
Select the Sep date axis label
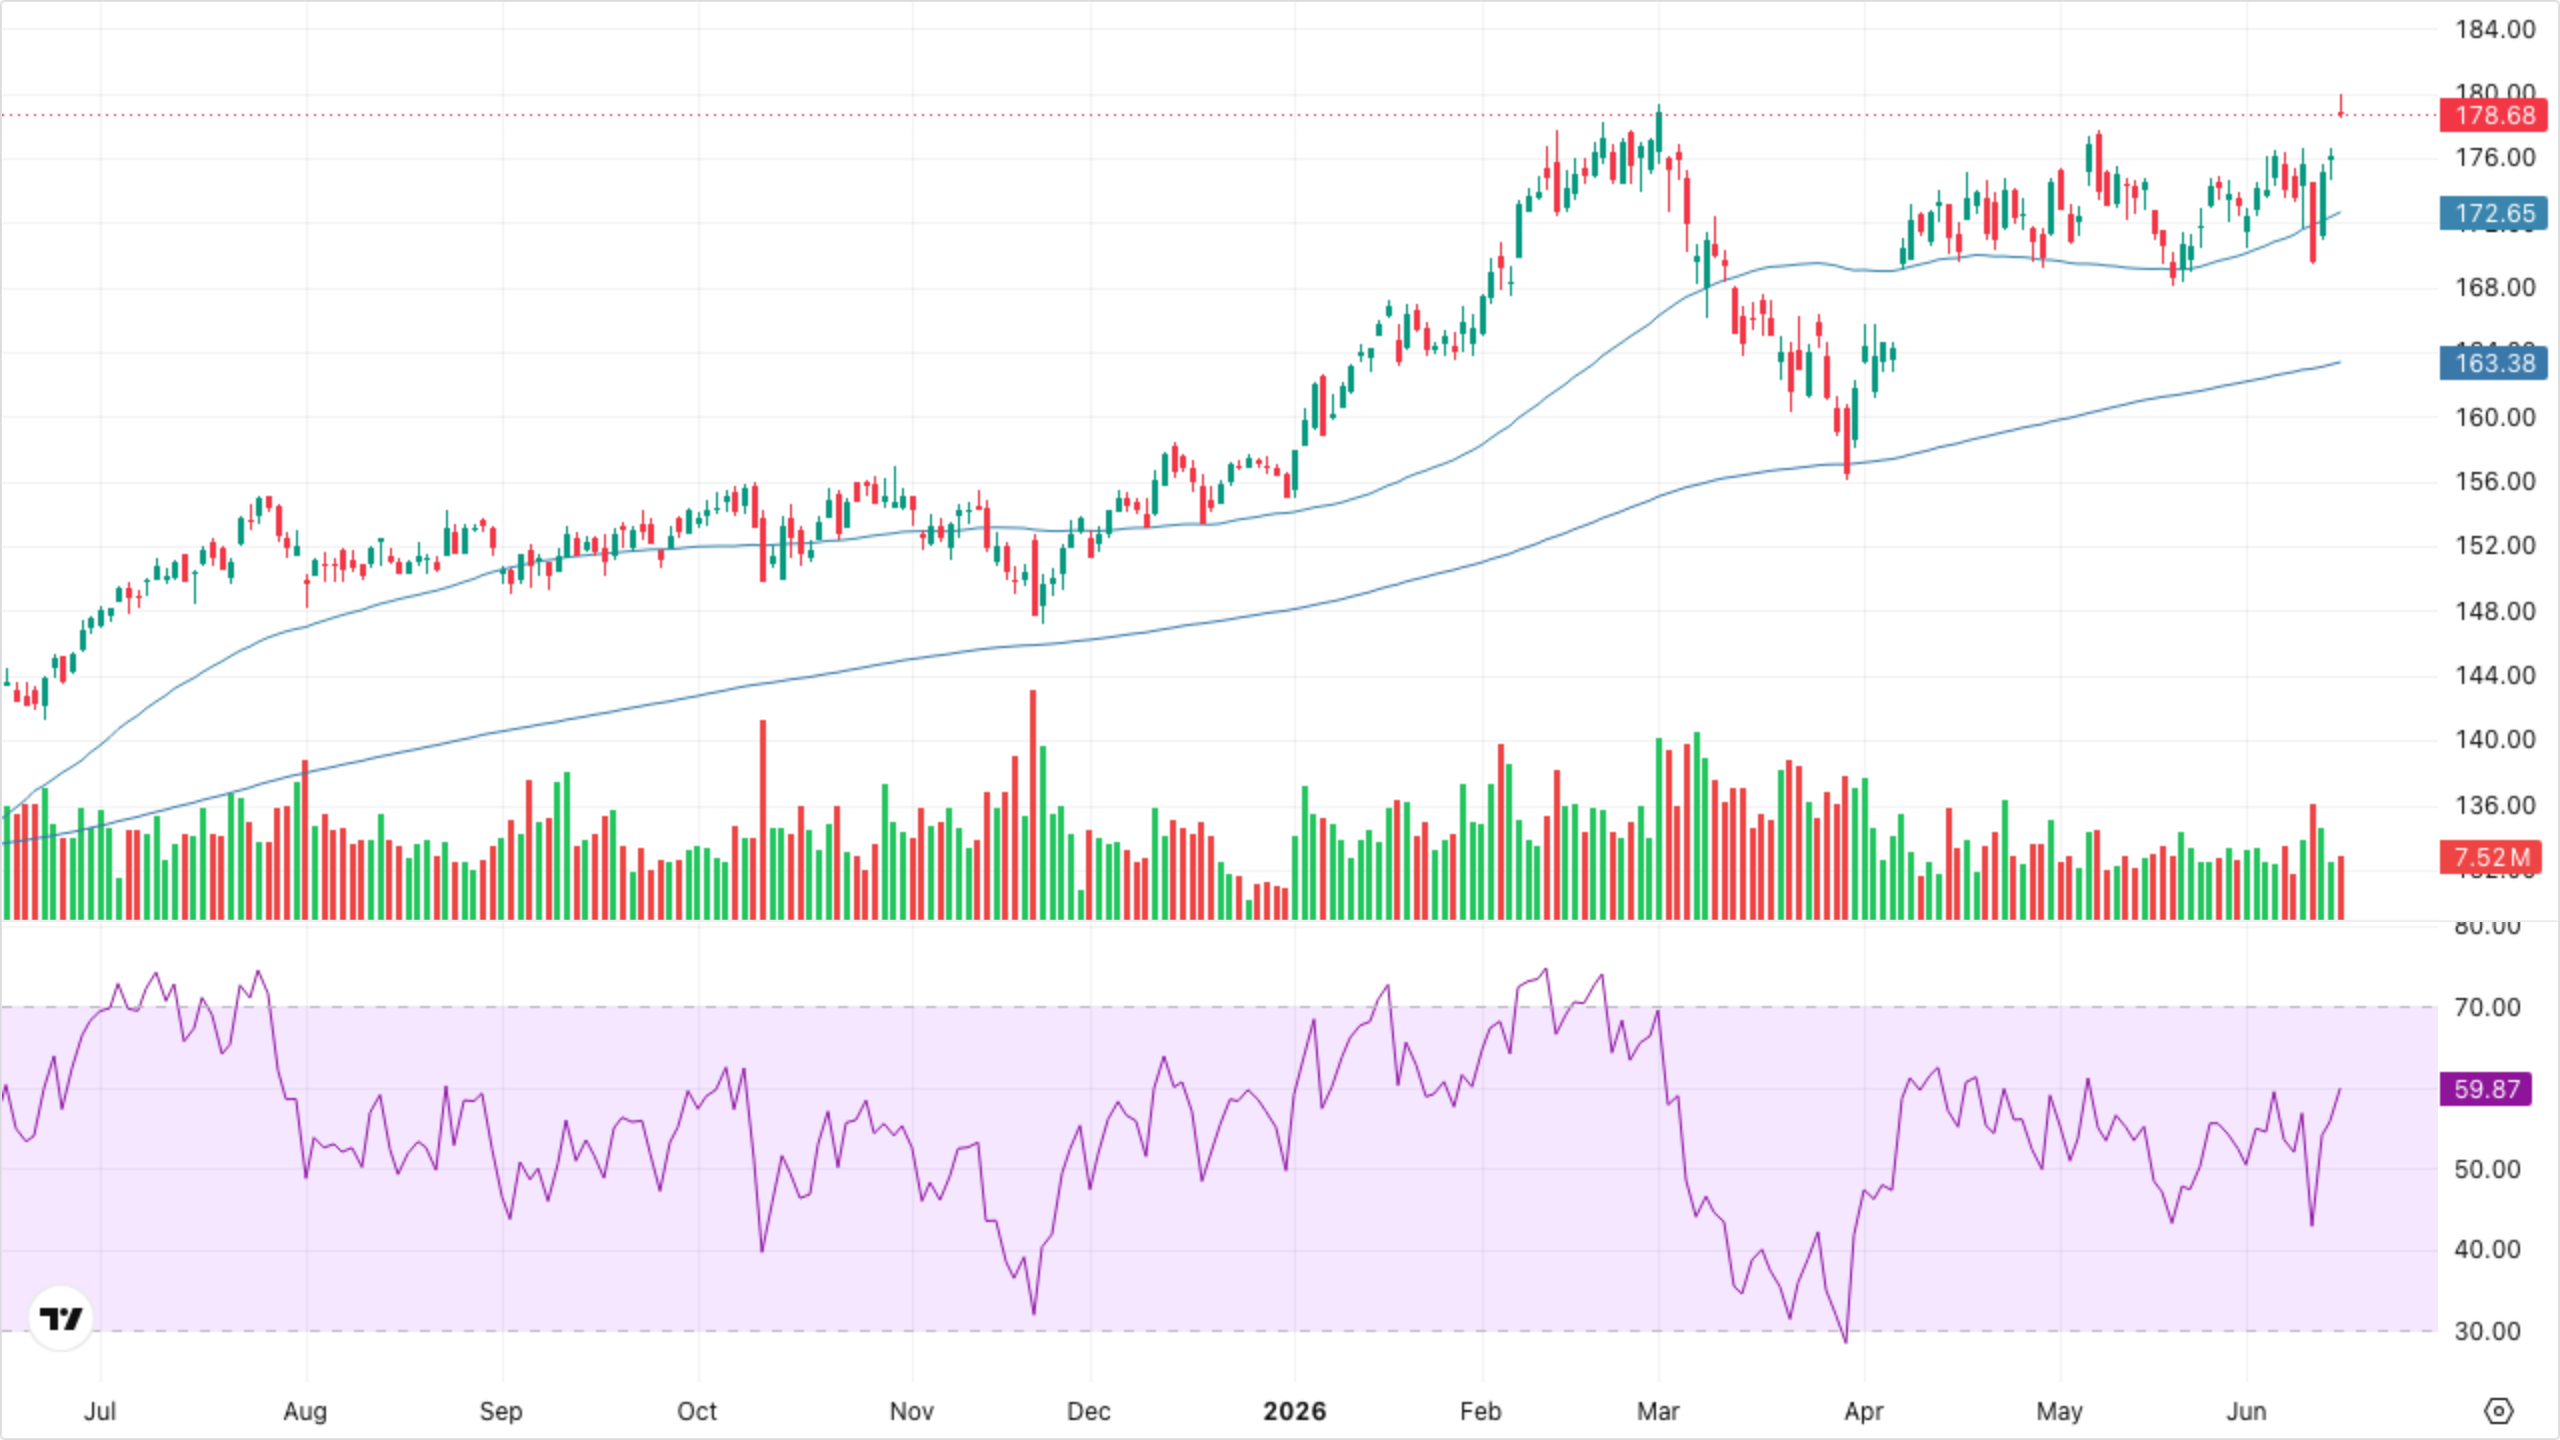[x=501, y=1411]
